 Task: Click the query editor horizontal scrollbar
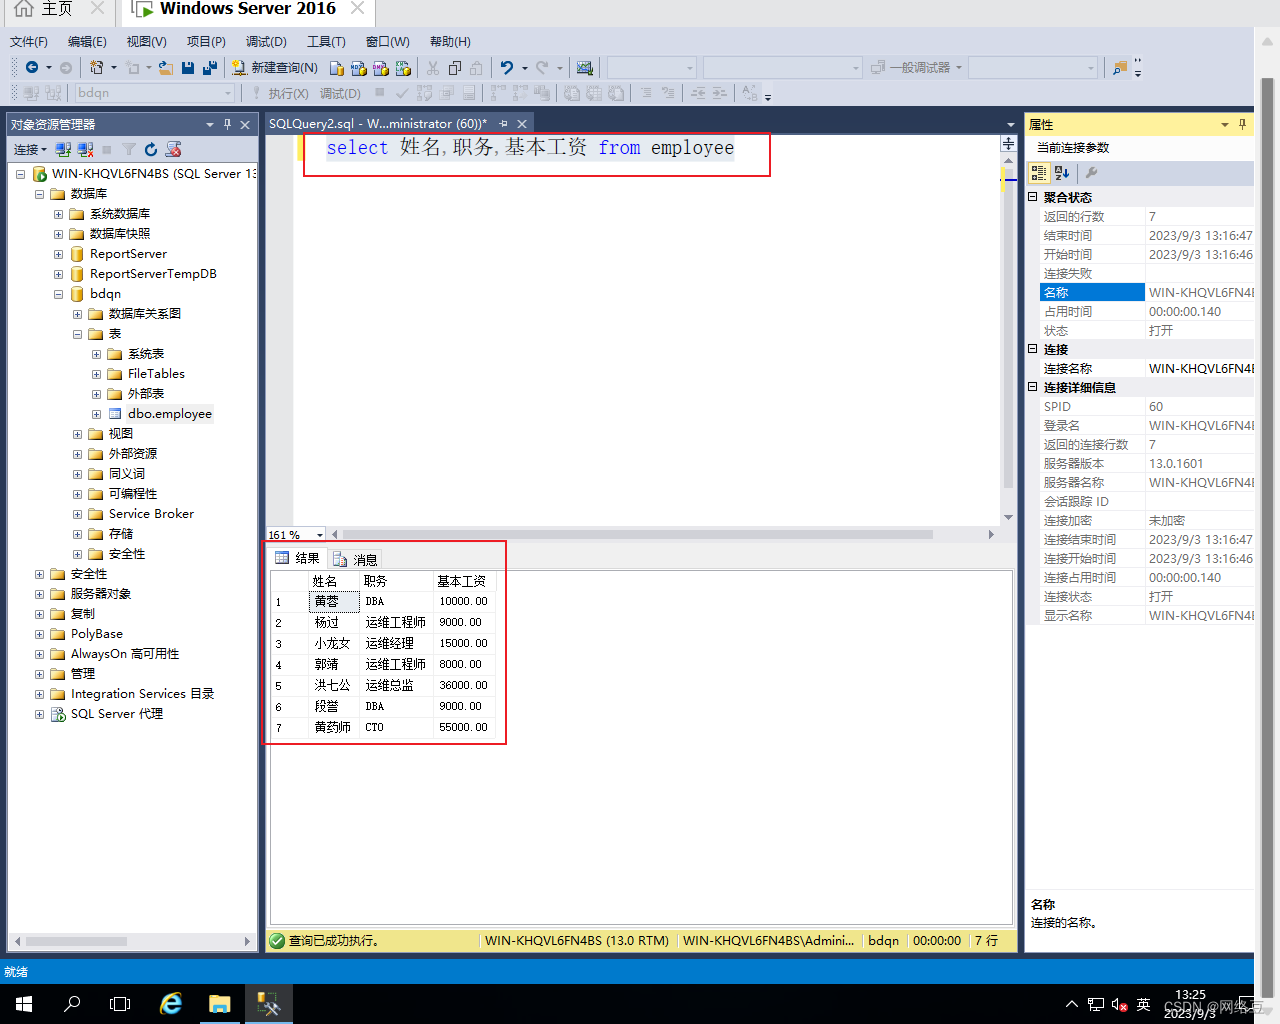638,535
